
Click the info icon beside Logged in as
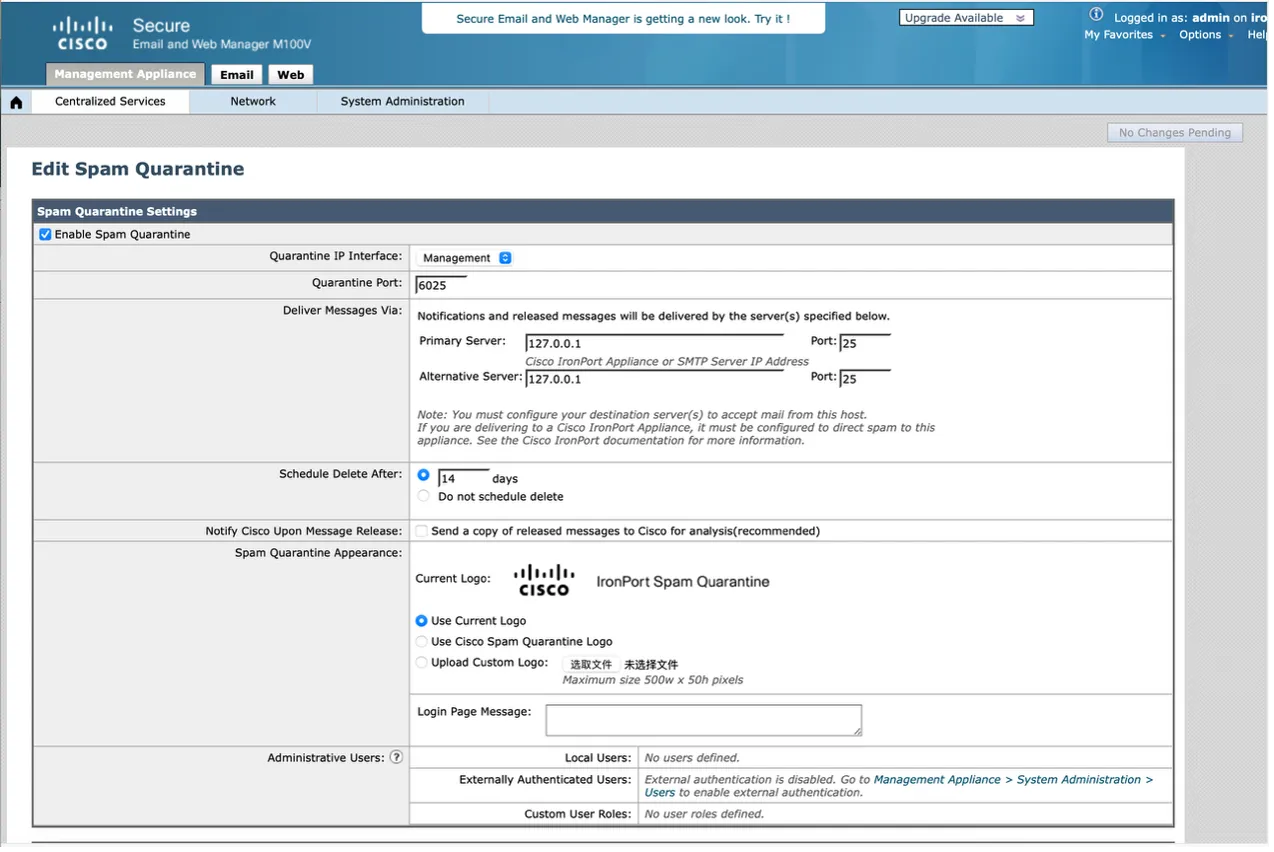pyautogui.click(x=1096, y=15)
